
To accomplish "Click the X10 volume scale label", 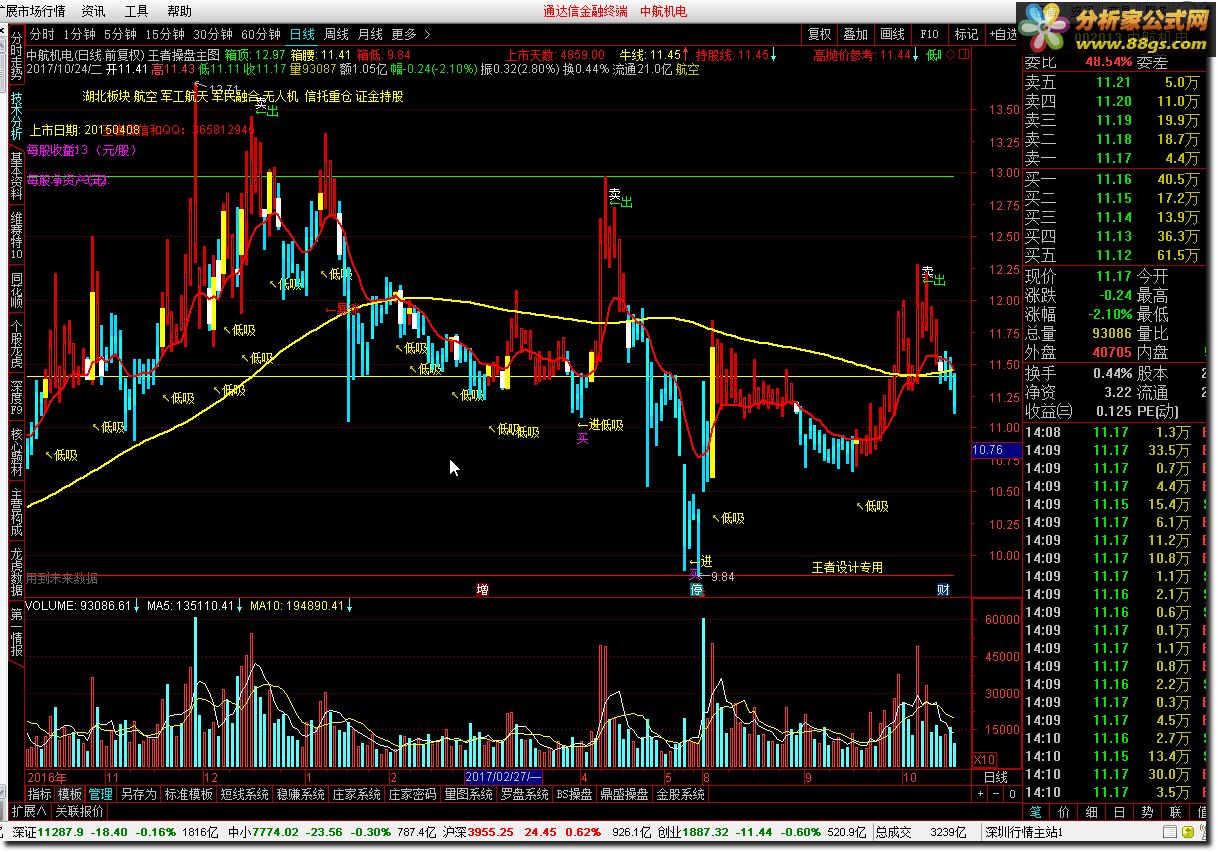I will point(984,759).
